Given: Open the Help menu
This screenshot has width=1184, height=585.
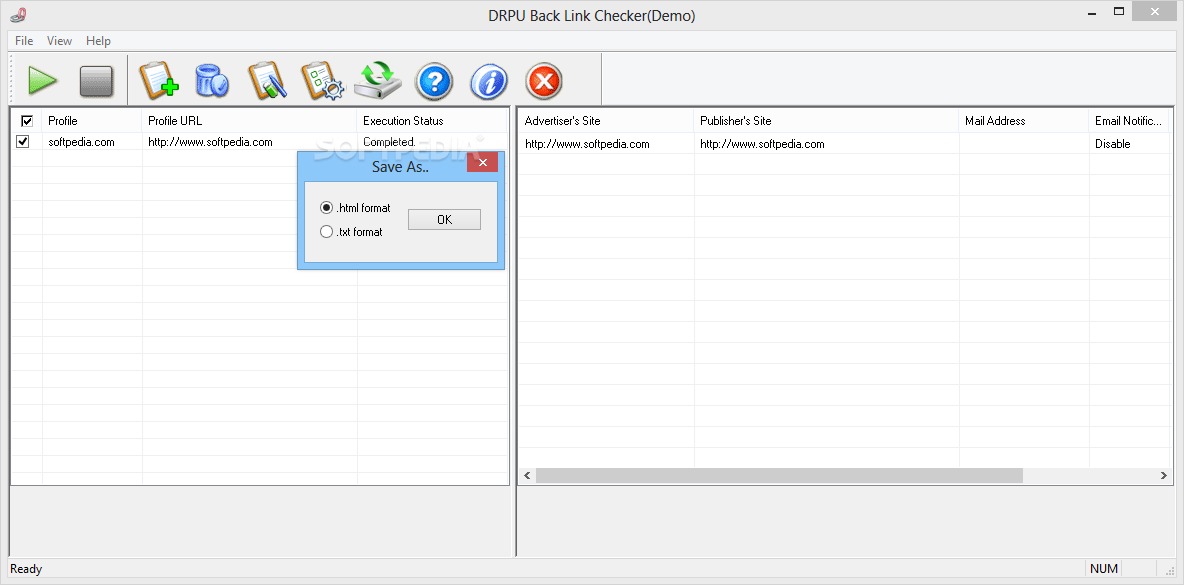Looking at the screenshot, I should pos(98,41).
